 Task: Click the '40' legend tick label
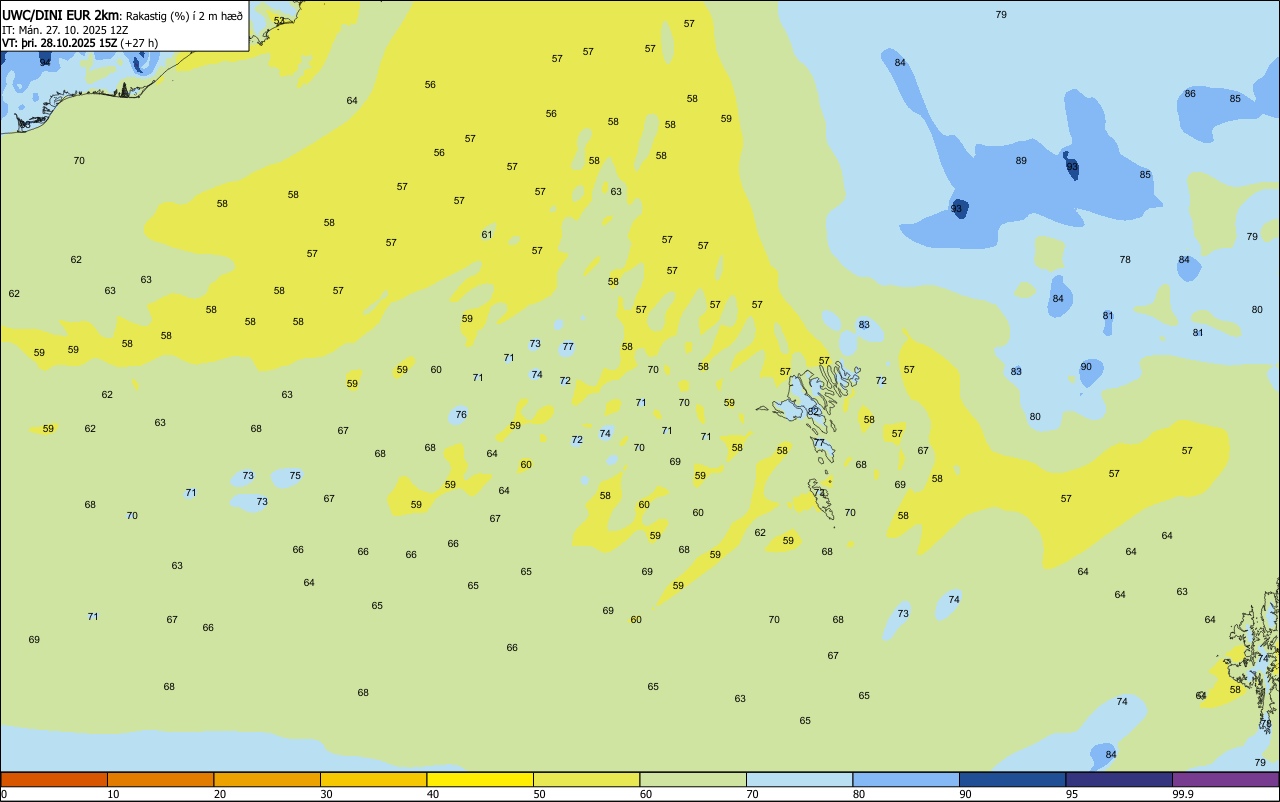click(x=433, y=794)
